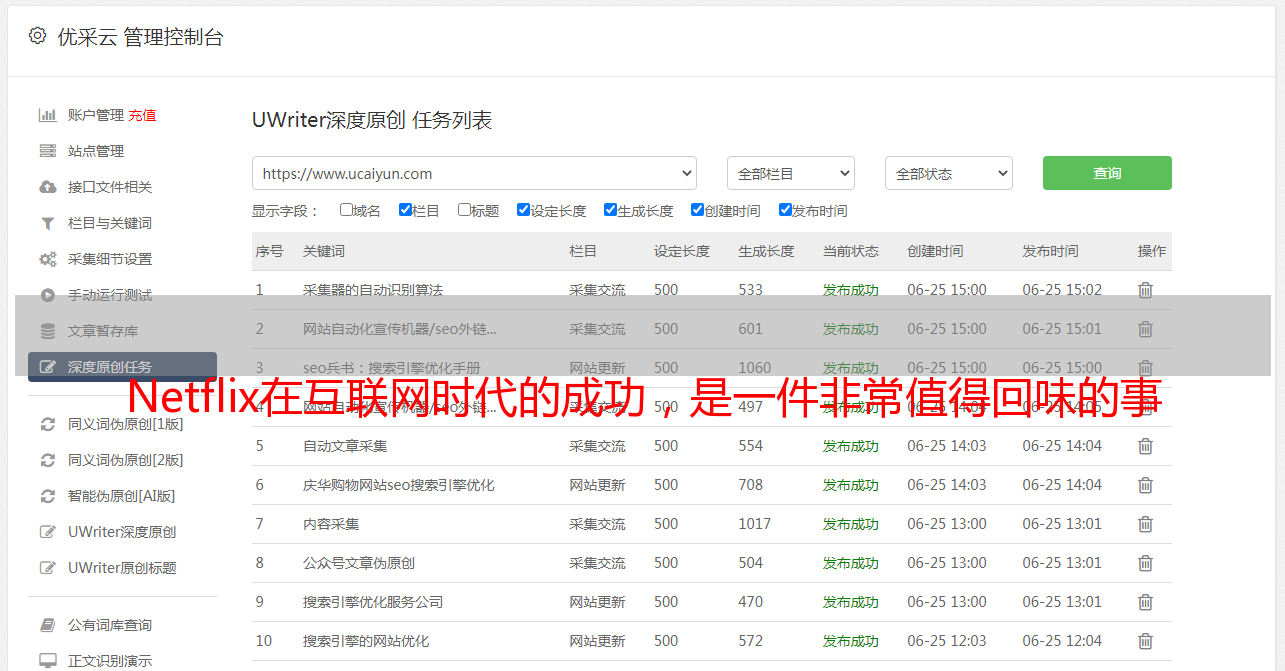
Task: Go to 公有词库查询 menu item
Action: click(110, 625)
